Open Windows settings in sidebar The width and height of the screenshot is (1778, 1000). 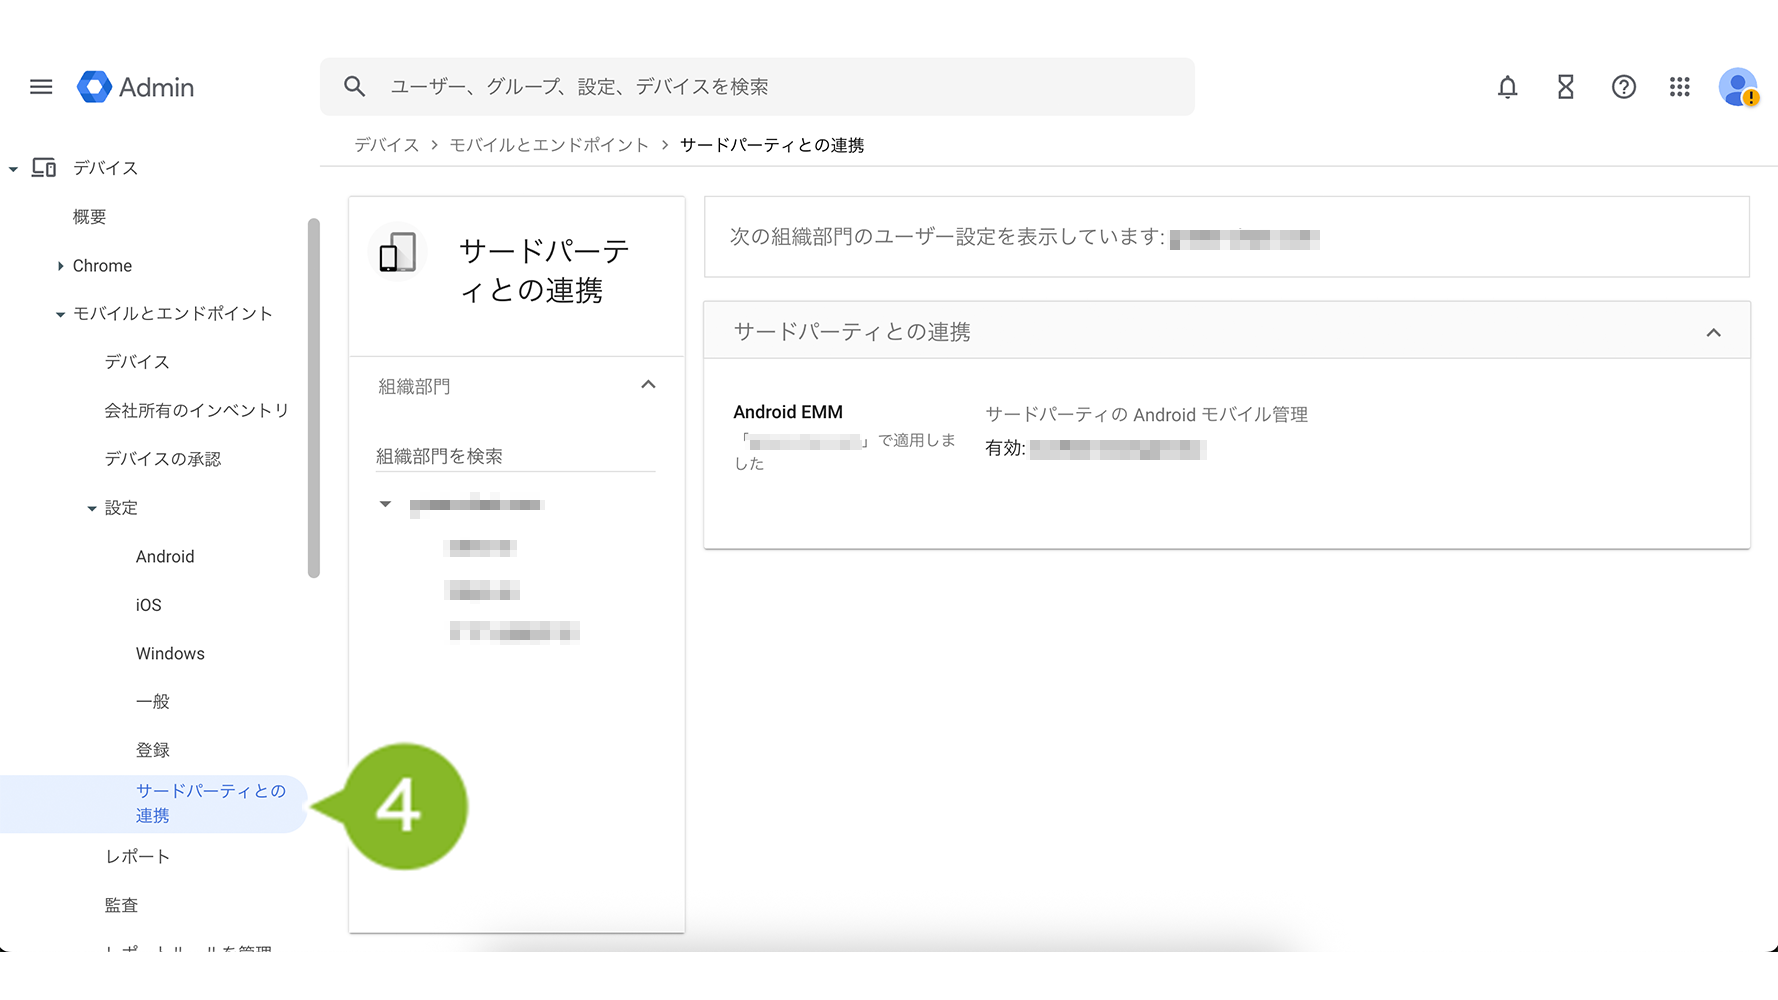[170, 654]
